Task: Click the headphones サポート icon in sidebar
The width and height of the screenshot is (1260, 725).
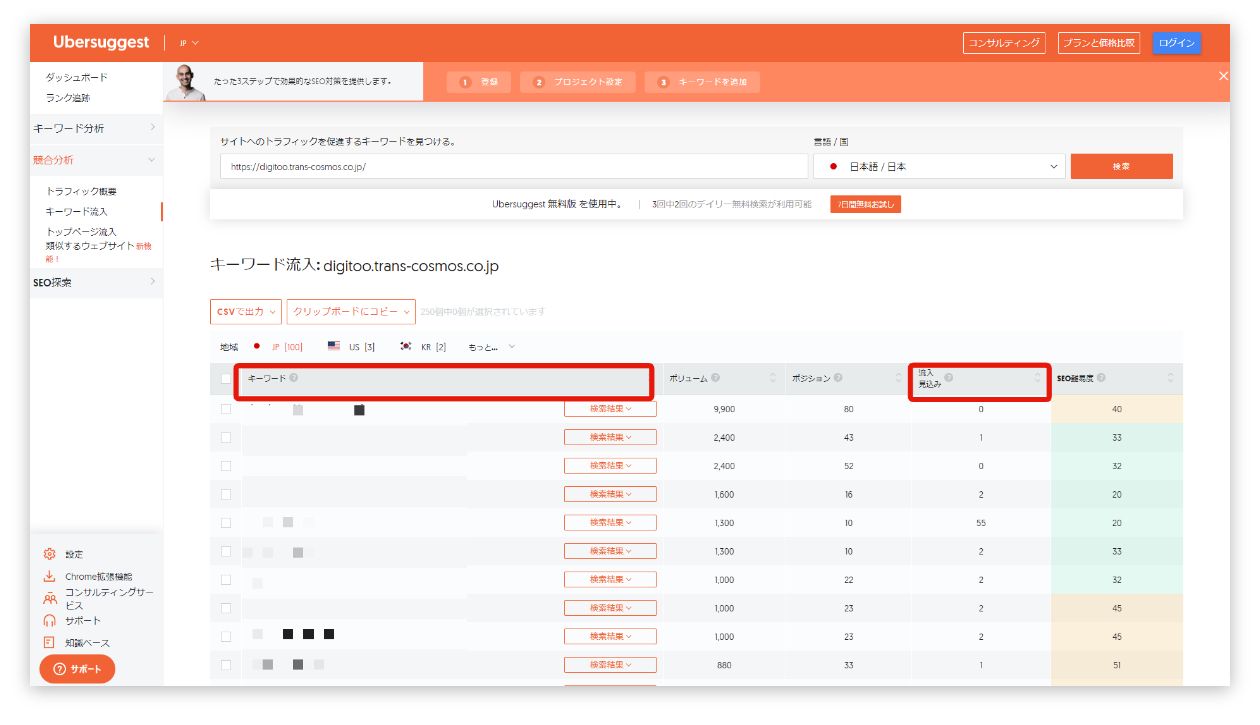Action: (x=49, y=621)
